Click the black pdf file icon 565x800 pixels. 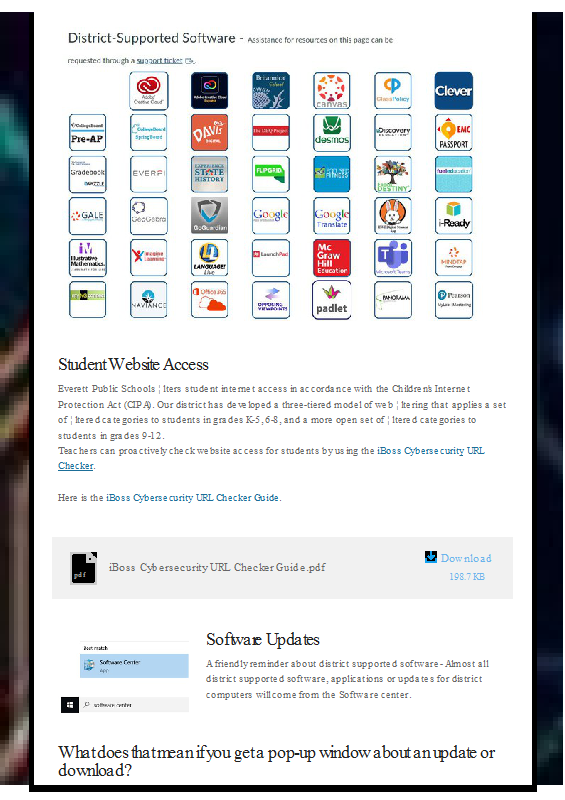coord(84,568)
